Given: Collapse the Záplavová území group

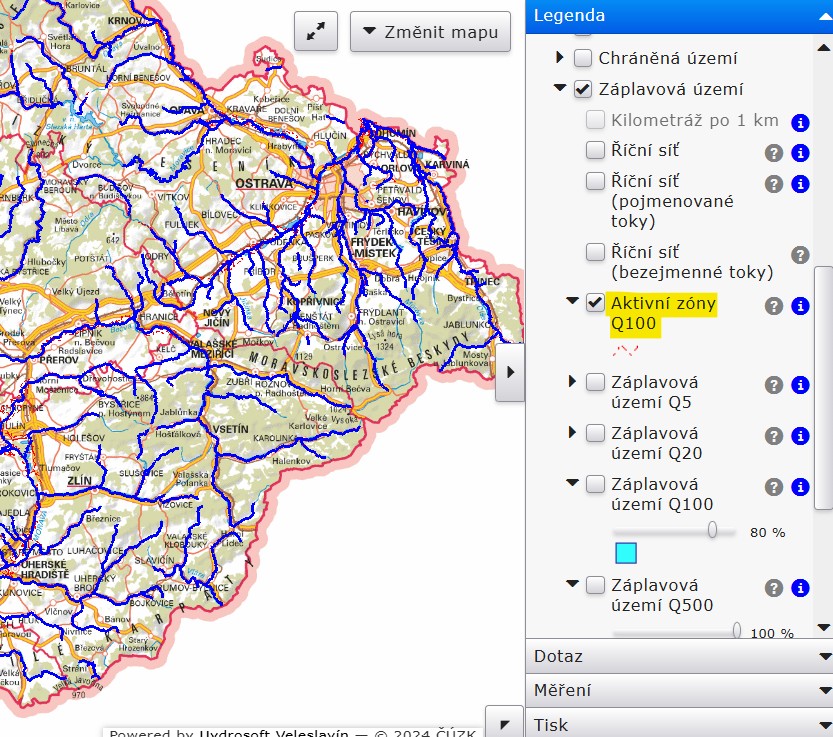Looking at the screenshot, I should click(x=560, y=89).
